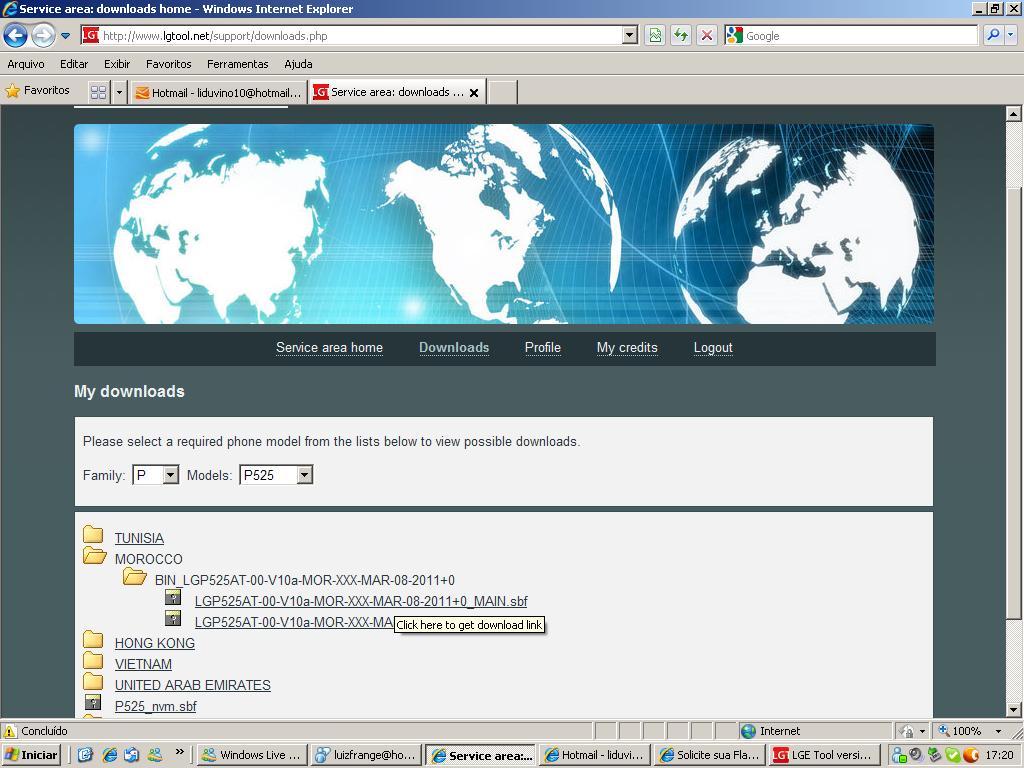1024x768 pixels.
Task: Select the Service area: downloads tab
Action: pyautogui.click(x=389, y=92)
